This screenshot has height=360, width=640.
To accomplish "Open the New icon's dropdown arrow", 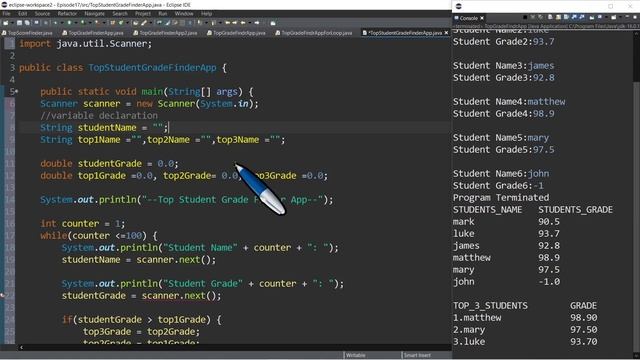I will click(x=12, y=23).
